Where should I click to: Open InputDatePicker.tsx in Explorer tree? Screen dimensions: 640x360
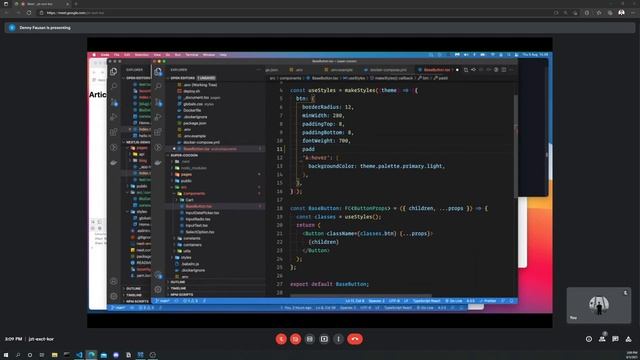pos(202,213)
